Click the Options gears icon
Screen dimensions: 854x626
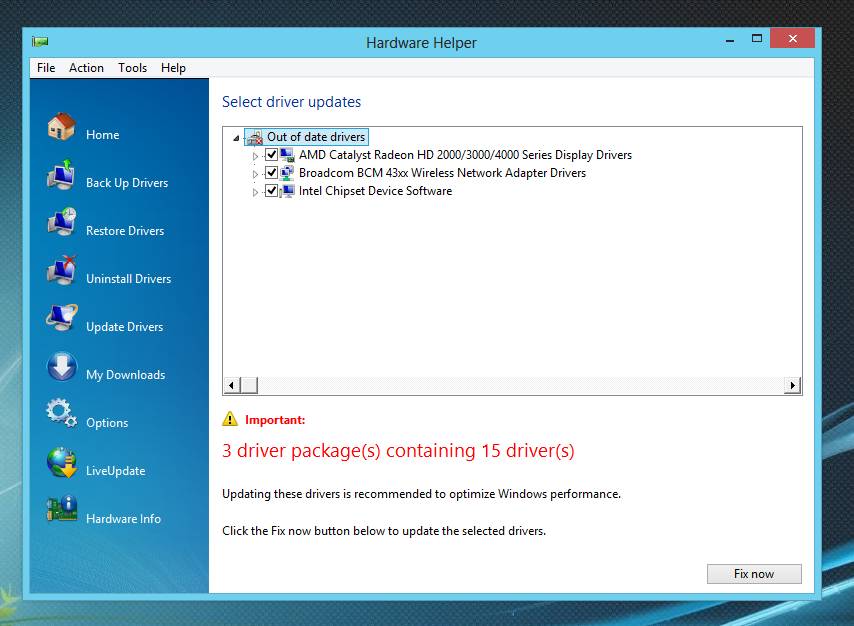coord(62,413)
